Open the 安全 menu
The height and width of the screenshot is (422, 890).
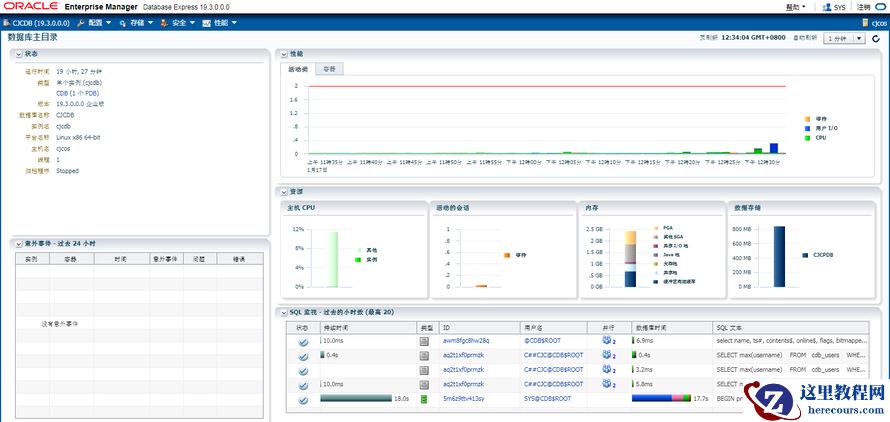click(x=178, y=23)
